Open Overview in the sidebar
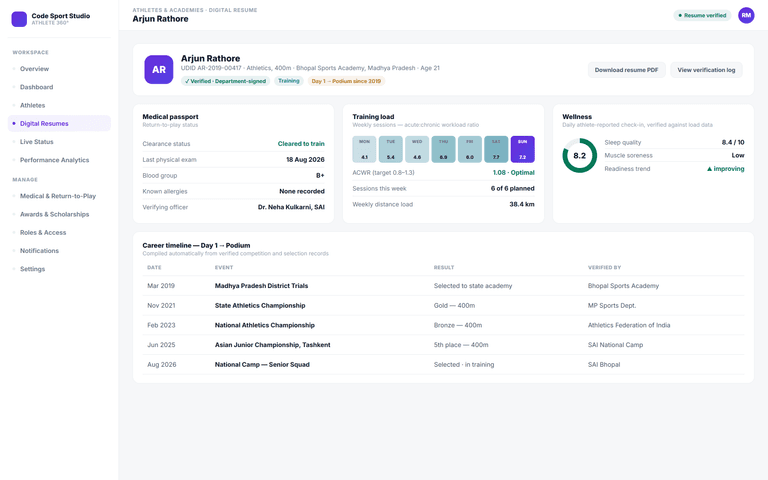The image size is (768, 480). (x=59, y=69)
